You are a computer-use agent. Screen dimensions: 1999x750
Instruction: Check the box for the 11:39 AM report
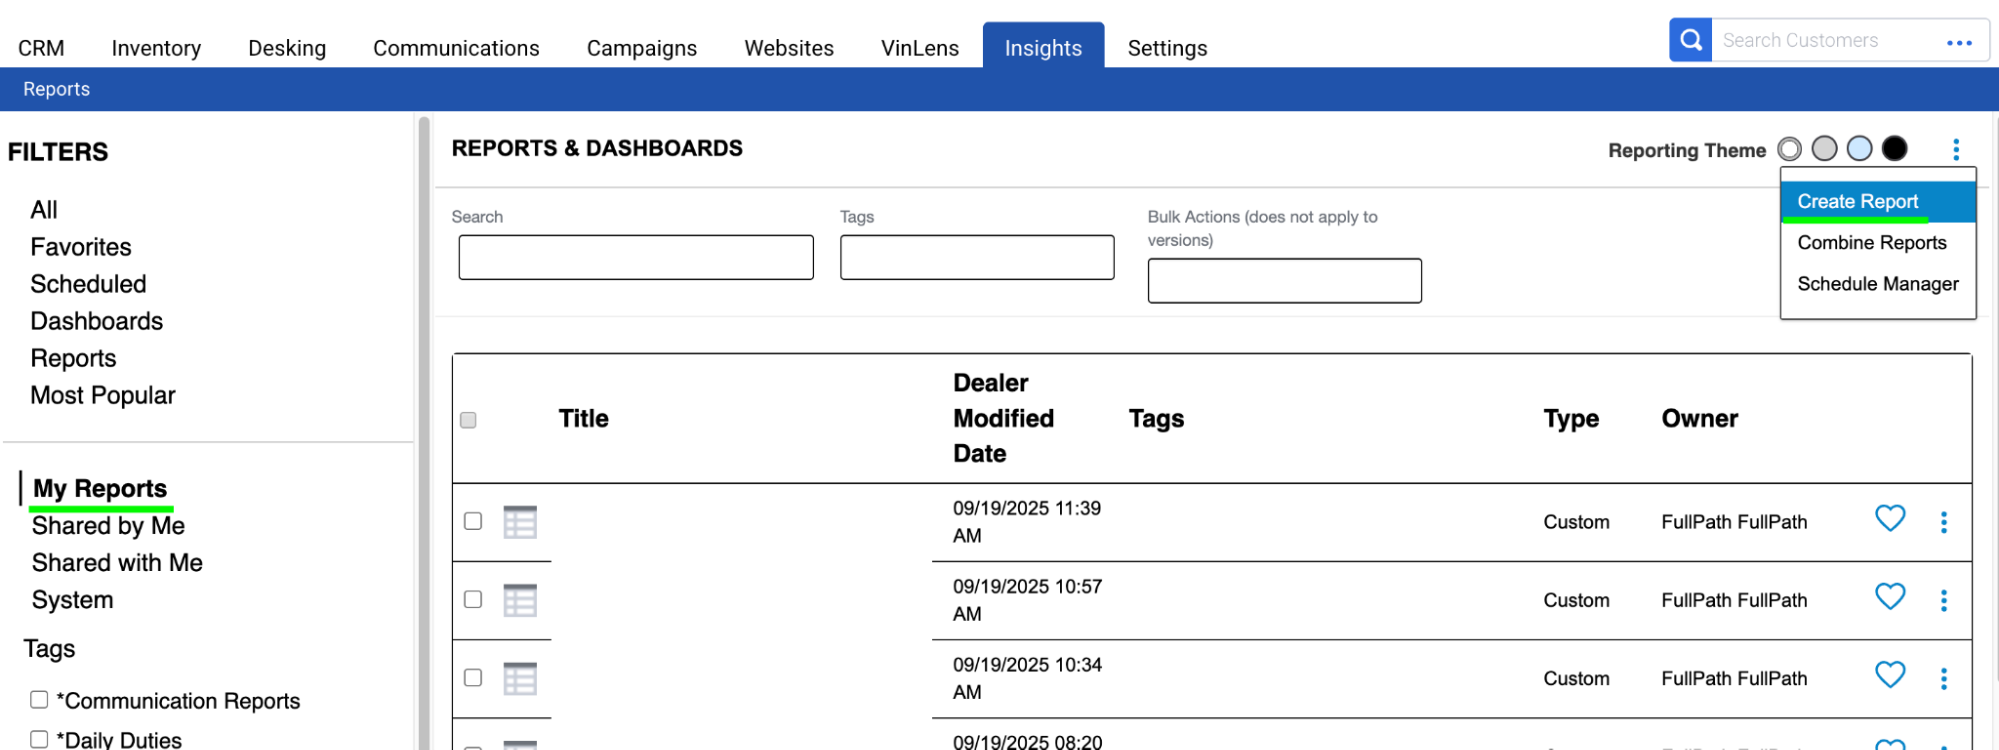[x=473, y=521]
